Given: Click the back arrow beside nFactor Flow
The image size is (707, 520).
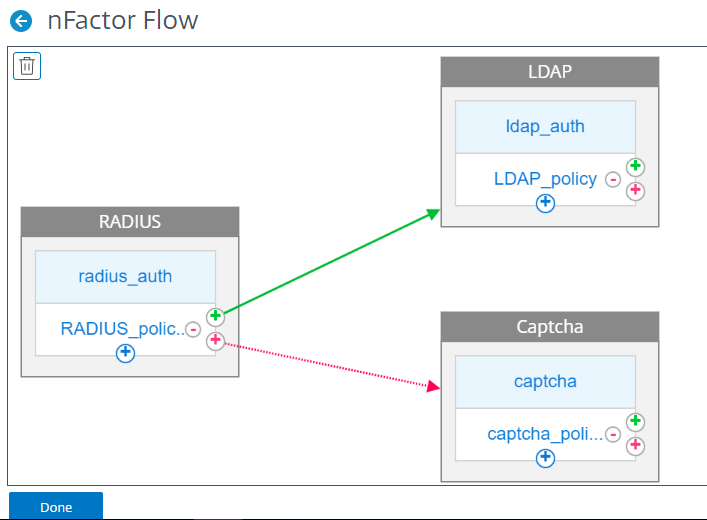Looking at the screenshot, I should [x=21, y=21].
